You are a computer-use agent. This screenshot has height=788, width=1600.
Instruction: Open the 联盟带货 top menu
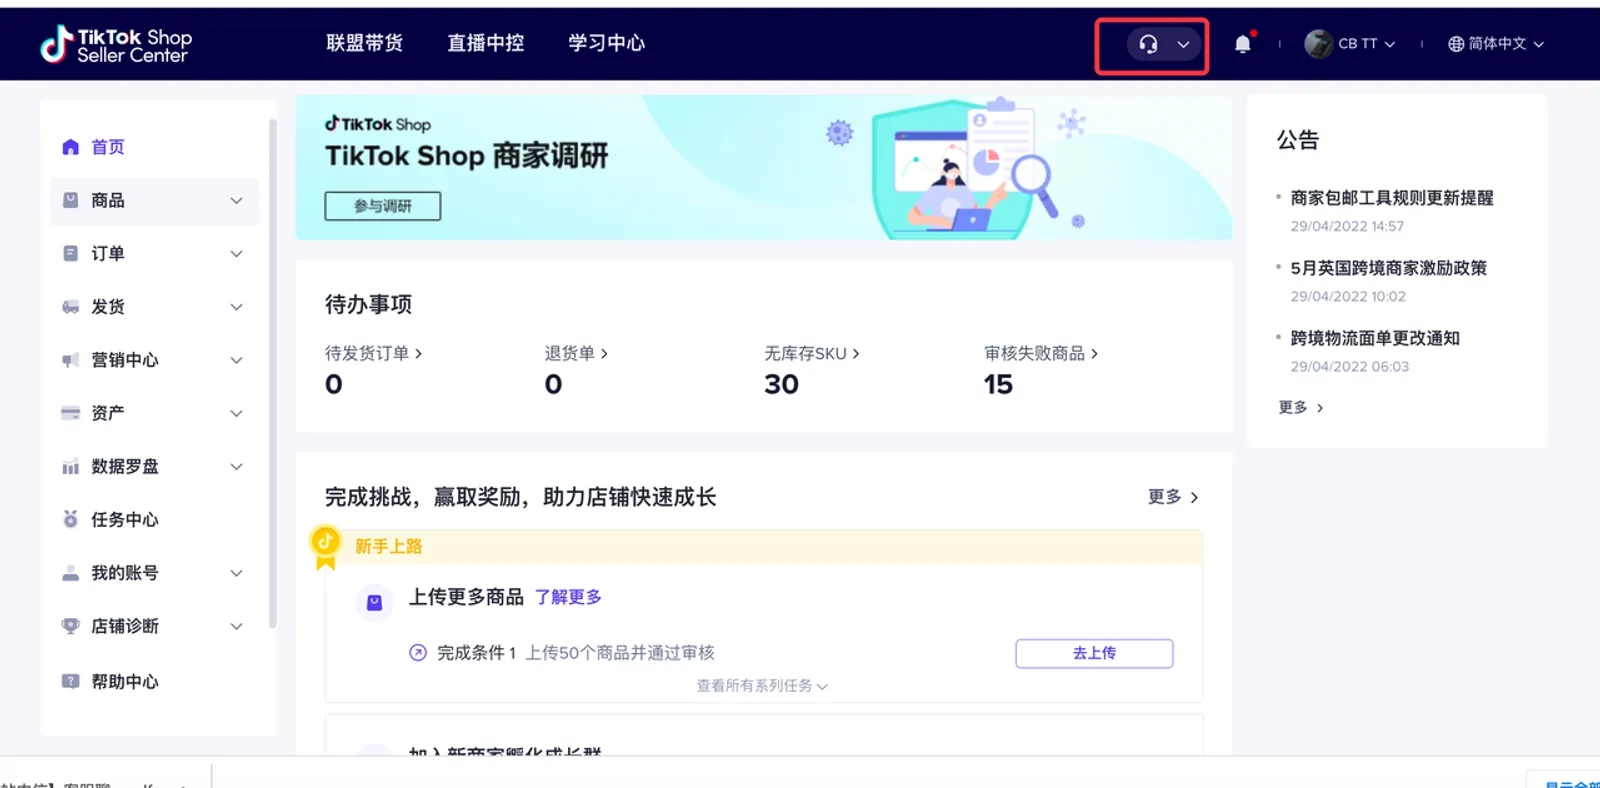[x=365, y=43]
